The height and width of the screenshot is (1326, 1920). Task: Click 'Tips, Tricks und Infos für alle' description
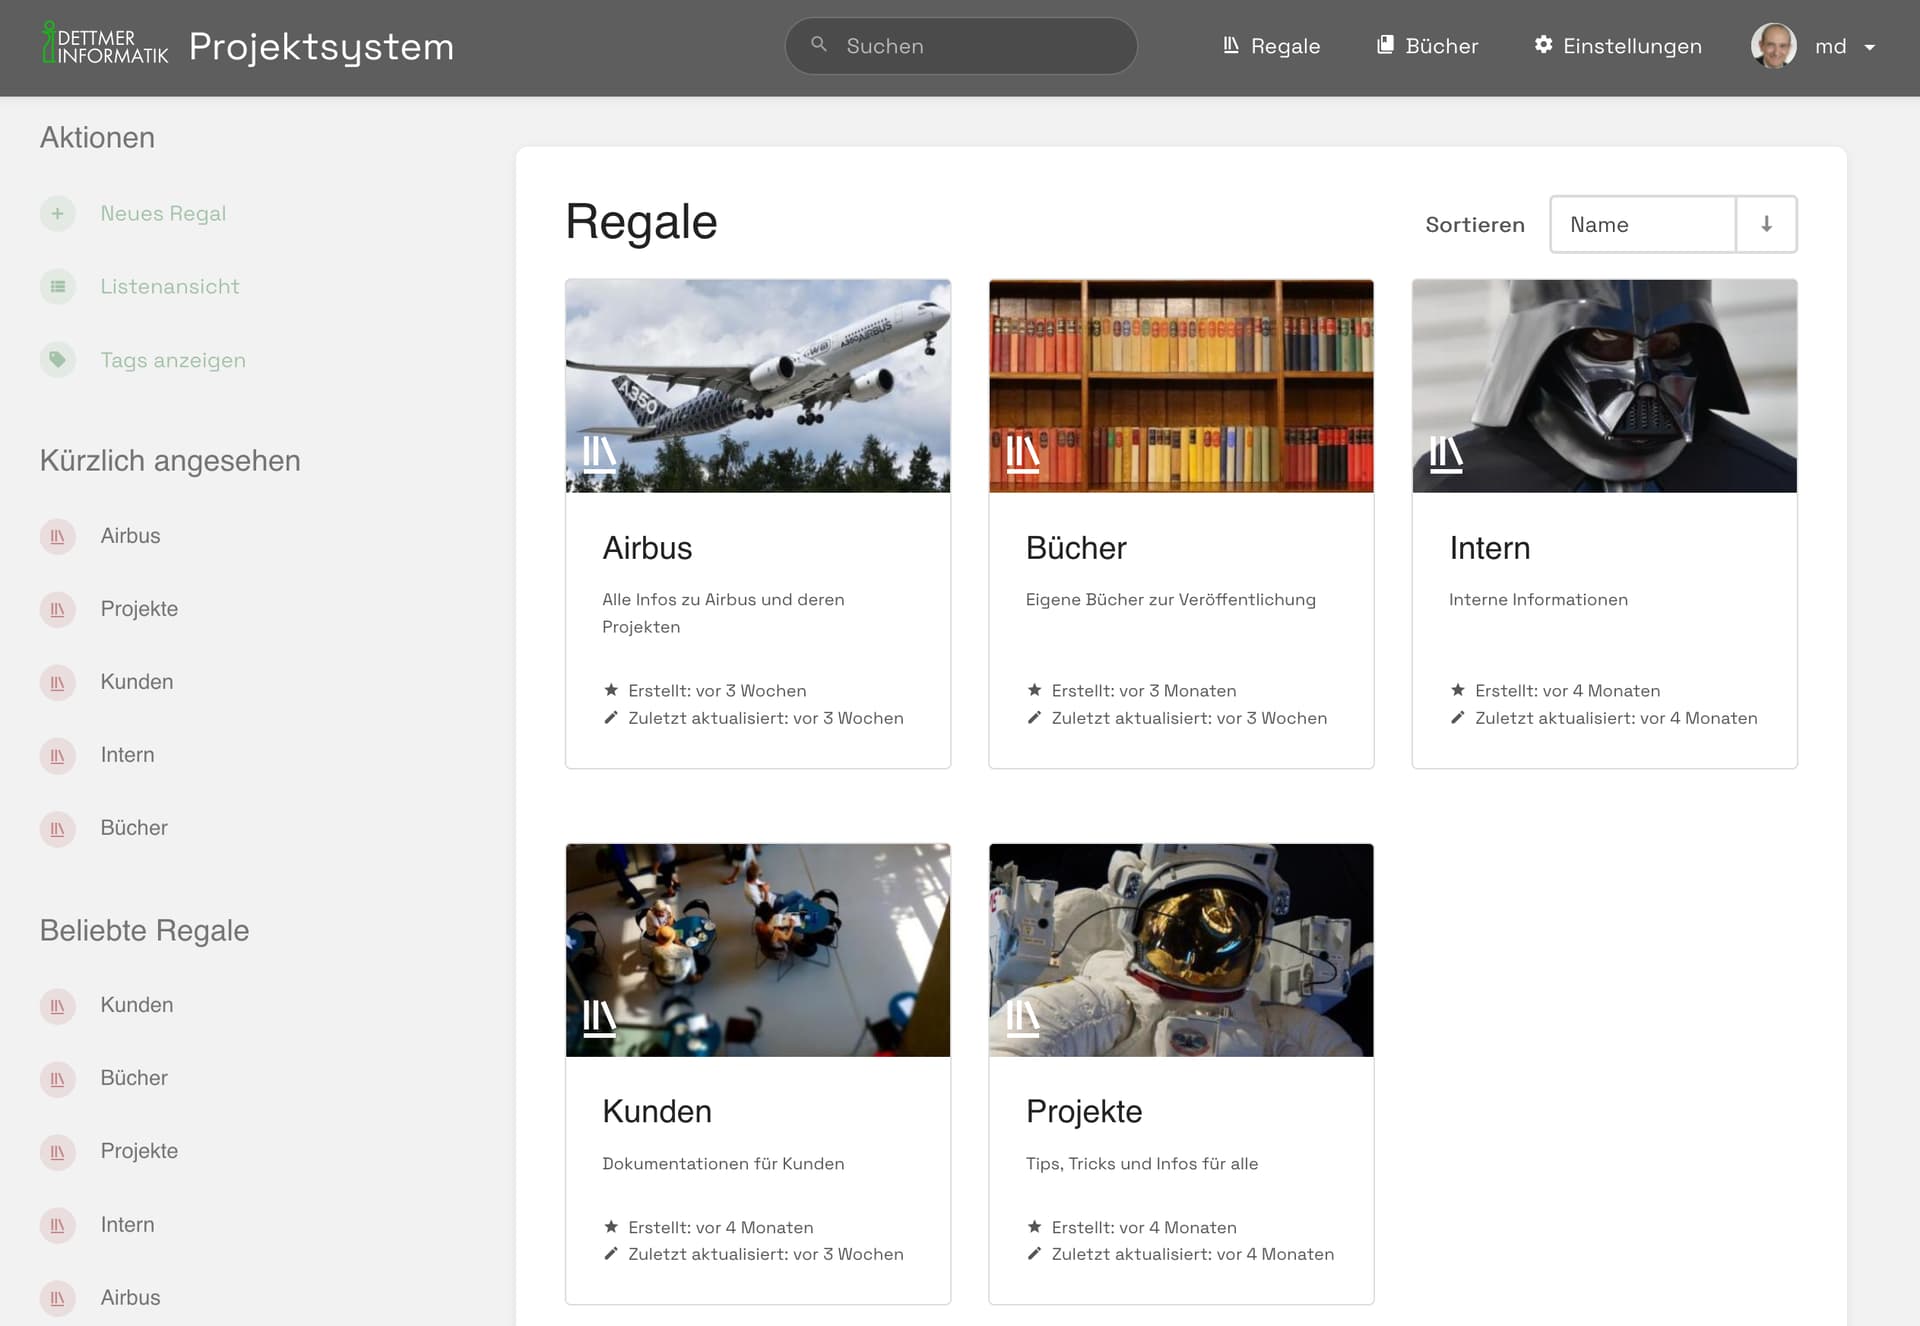click(1142, 1164)
